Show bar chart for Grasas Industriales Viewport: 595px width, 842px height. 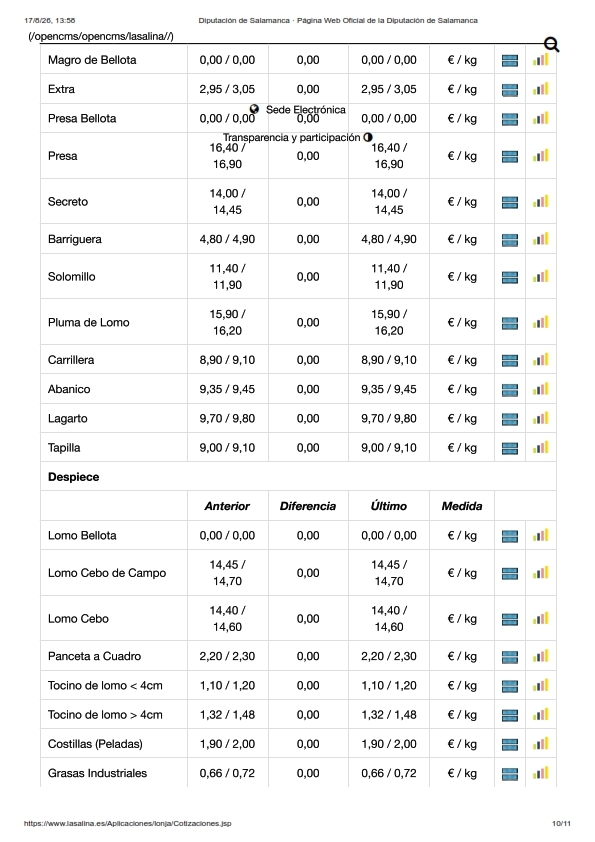pyautogui.click(x=541, y=773)
